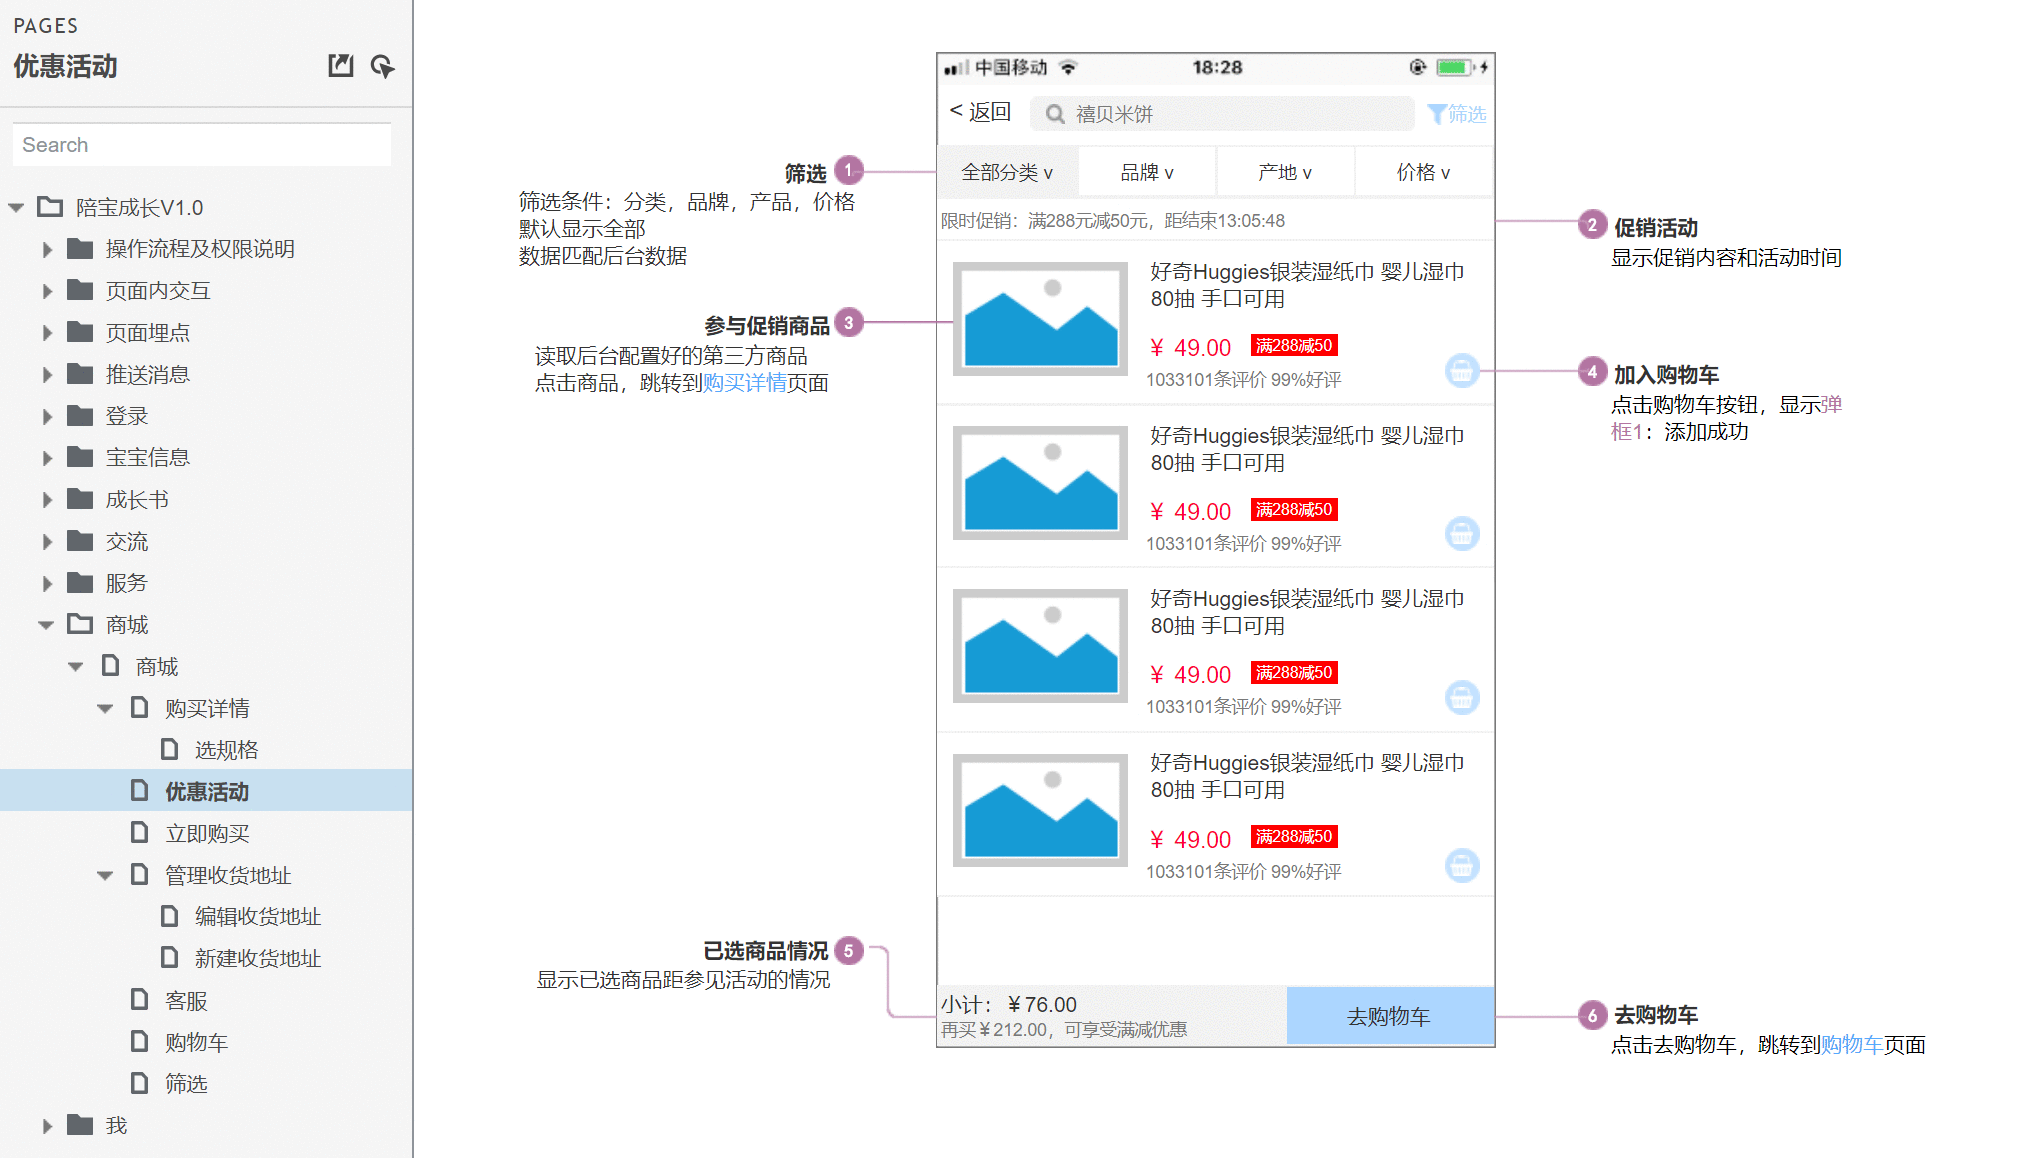Follow the 购物车 link in annotation 6
Image resolution: width=2040 pixels, height=1158 pixels.
[x=1852, y=1045]
